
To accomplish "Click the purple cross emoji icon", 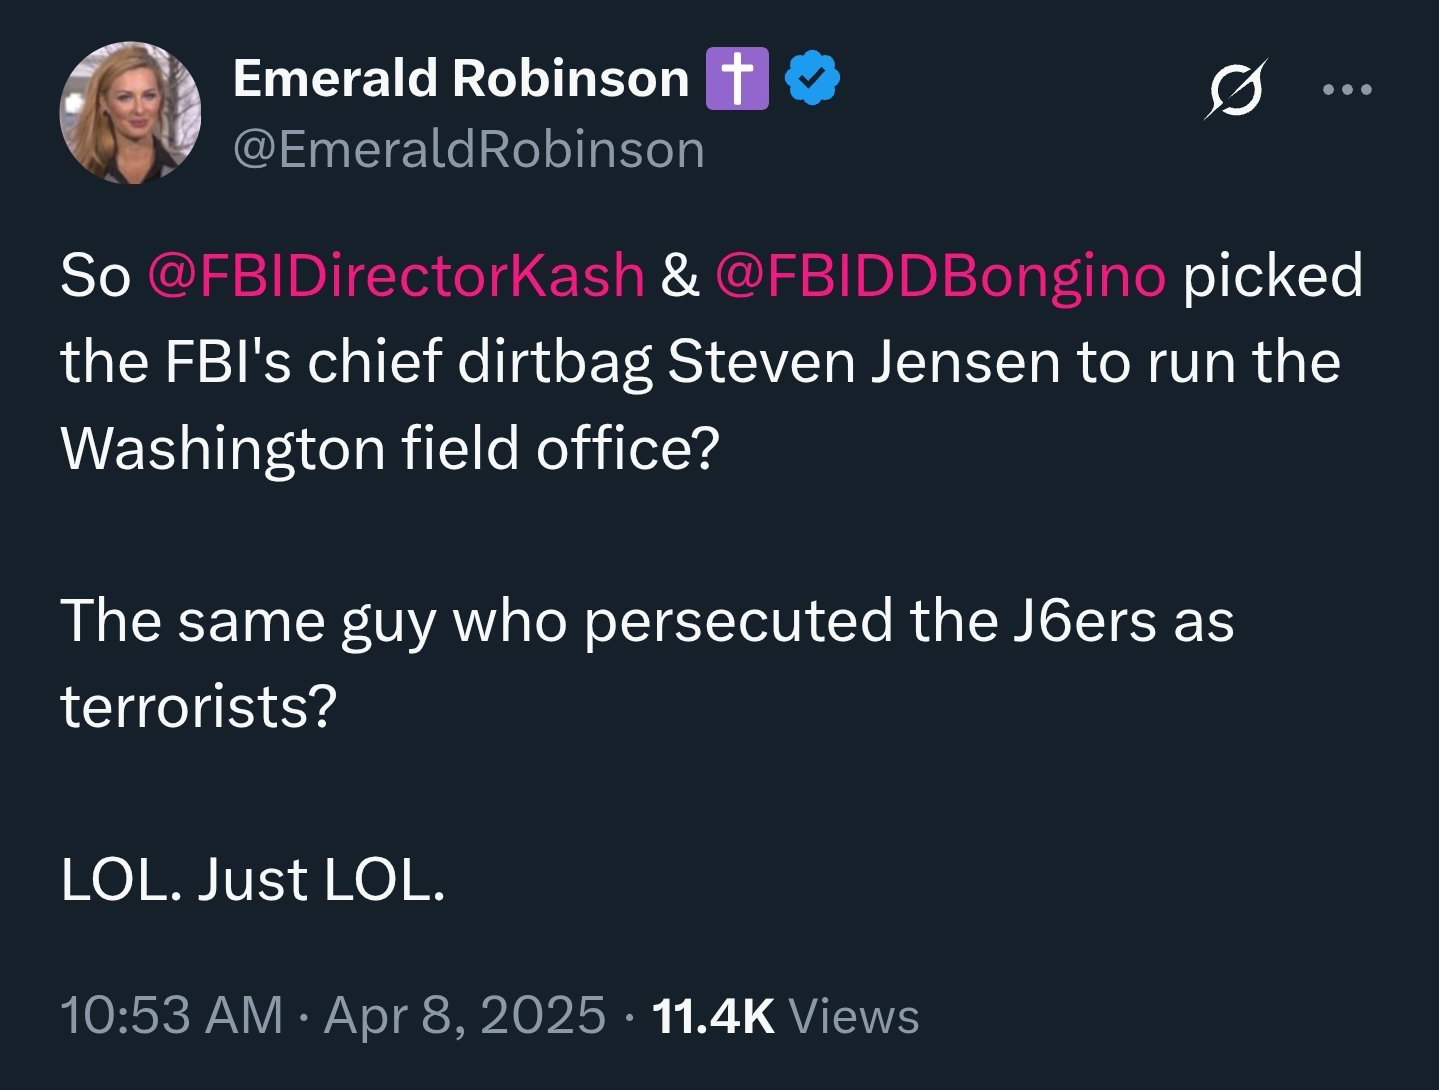I will pos(737,79).
